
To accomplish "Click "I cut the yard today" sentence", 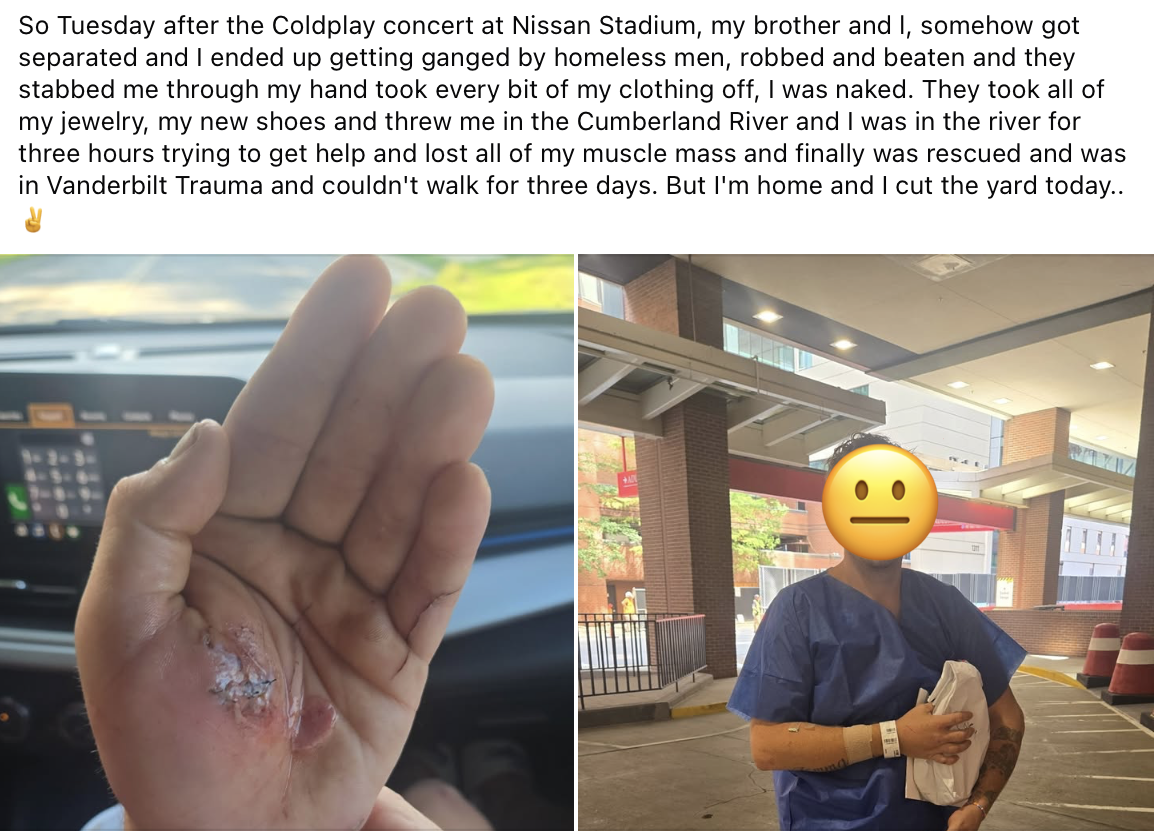I will 989,185.
